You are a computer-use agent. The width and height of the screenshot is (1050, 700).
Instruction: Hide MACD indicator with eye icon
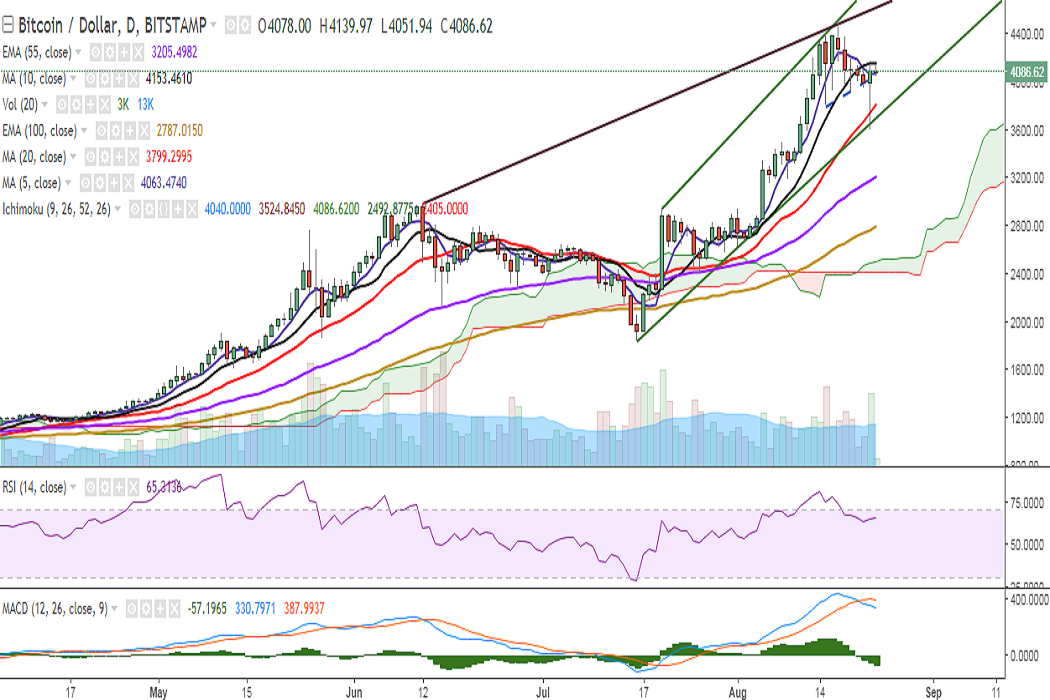click(132, 609)
